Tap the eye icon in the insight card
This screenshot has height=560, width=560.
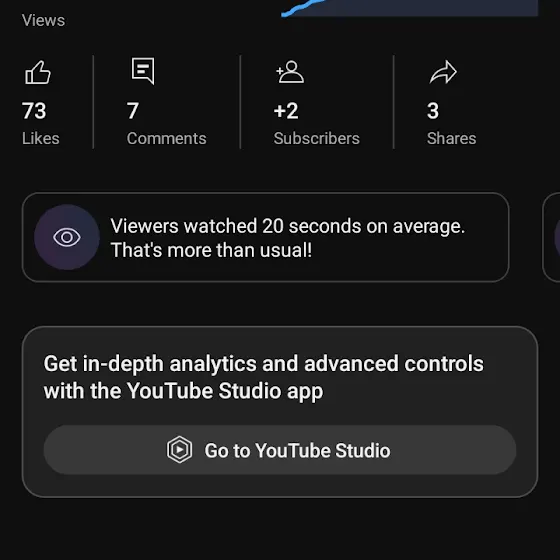pos(67,237)
